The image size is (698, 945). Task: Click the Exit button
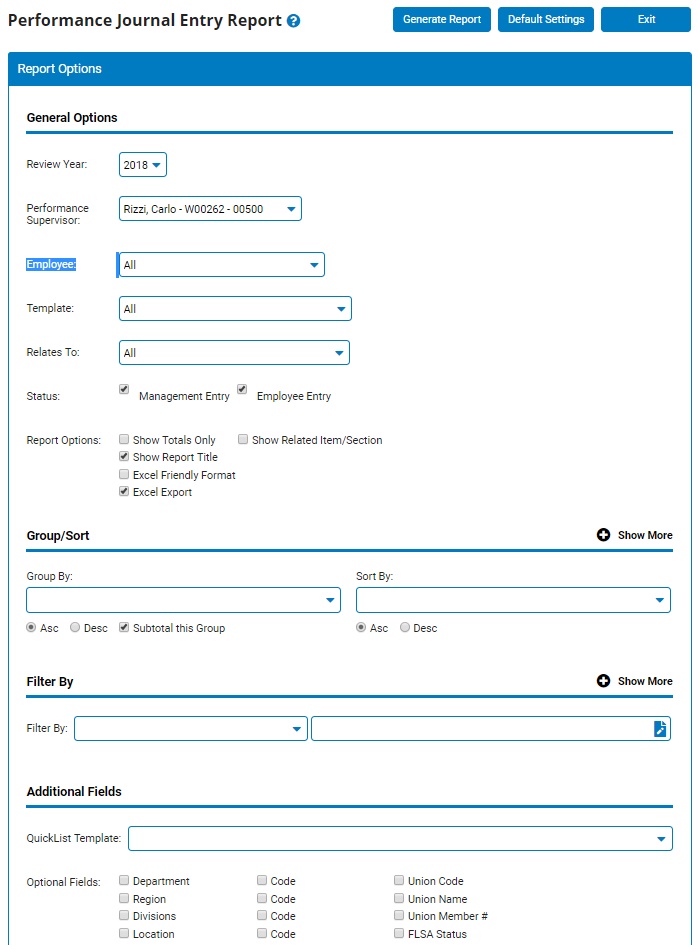pyautogui.click(x=646, y=19)
